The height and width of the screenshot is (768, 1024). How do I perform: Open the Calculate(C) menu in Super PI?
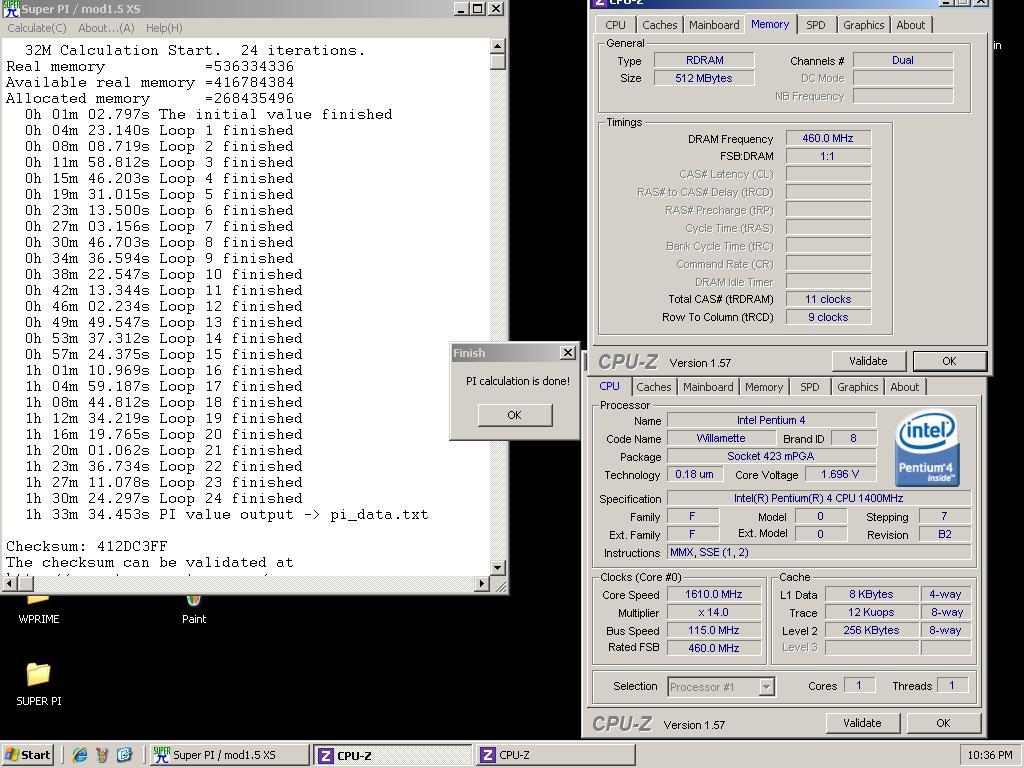(x=37, y=28)
